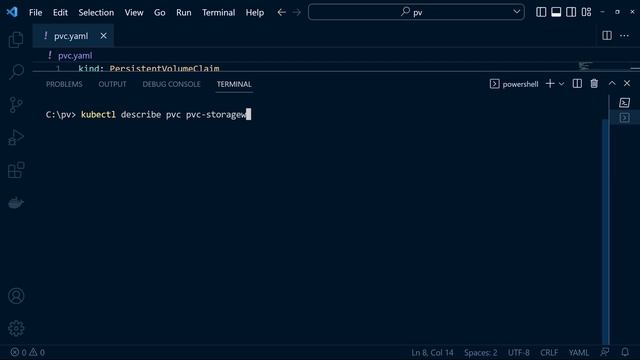Screen dimensions: 640x360
Task: Open the Edit menu
Action: pyautogui.click(x=60, y=12)
